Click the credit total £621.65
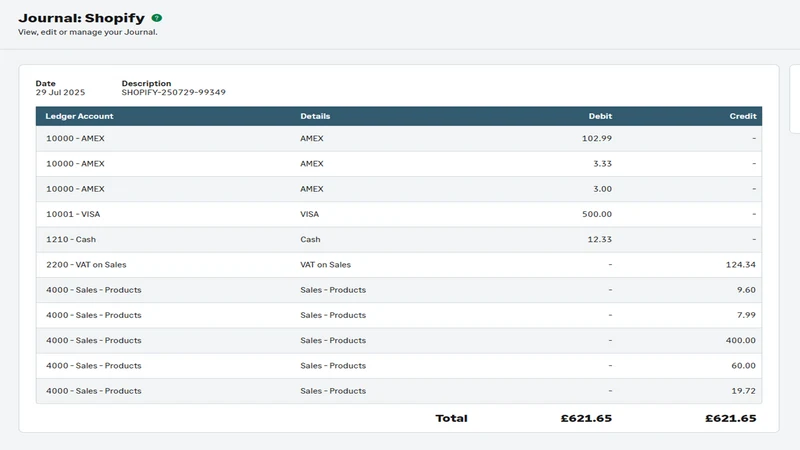Screen dimensions: 800x450 731,418
